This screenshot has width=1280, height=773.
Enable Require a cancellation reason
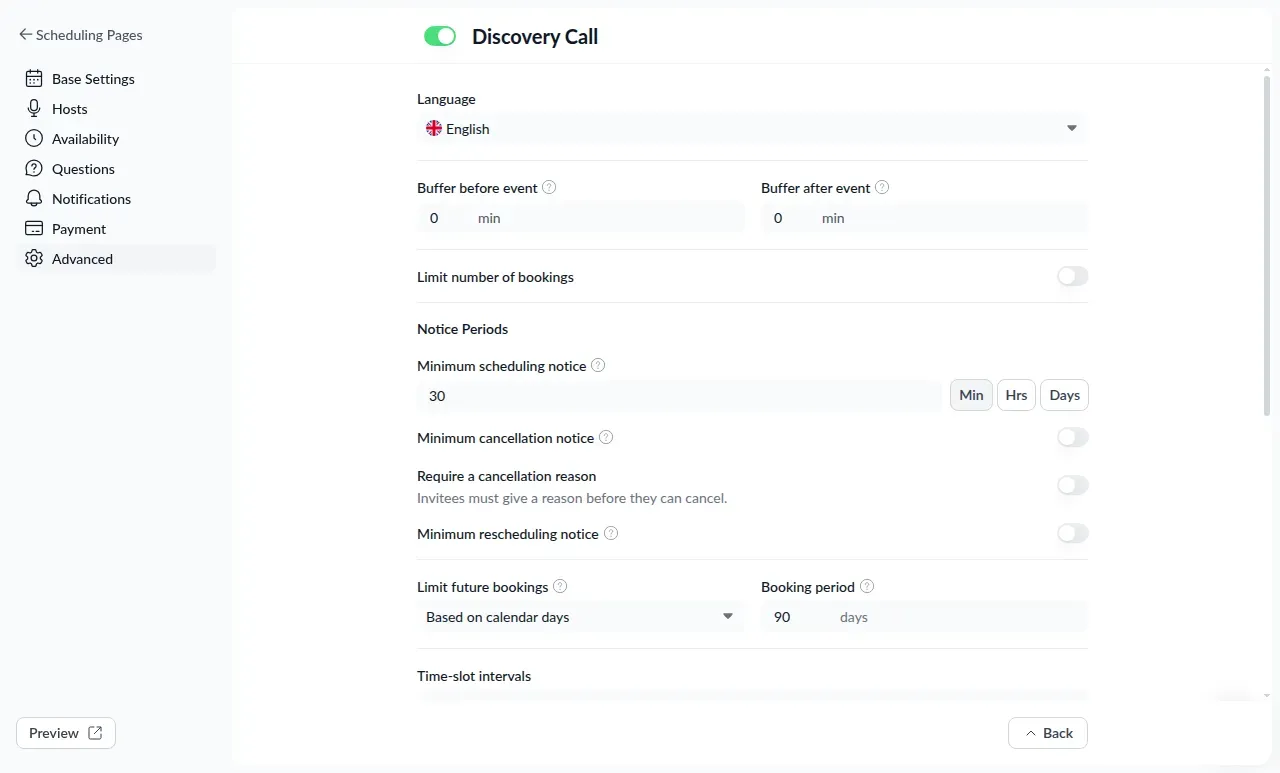coord(1073,486)
